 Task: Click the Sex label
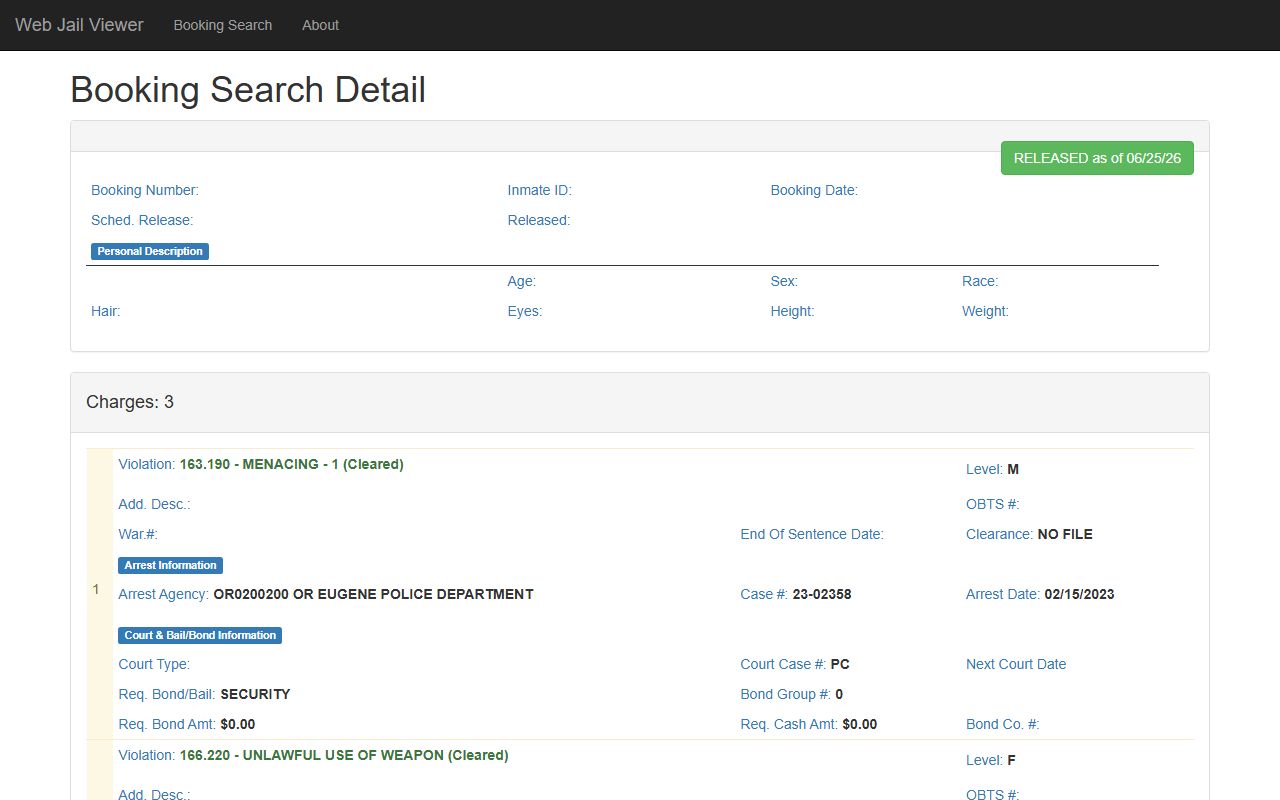pos(784,281)
